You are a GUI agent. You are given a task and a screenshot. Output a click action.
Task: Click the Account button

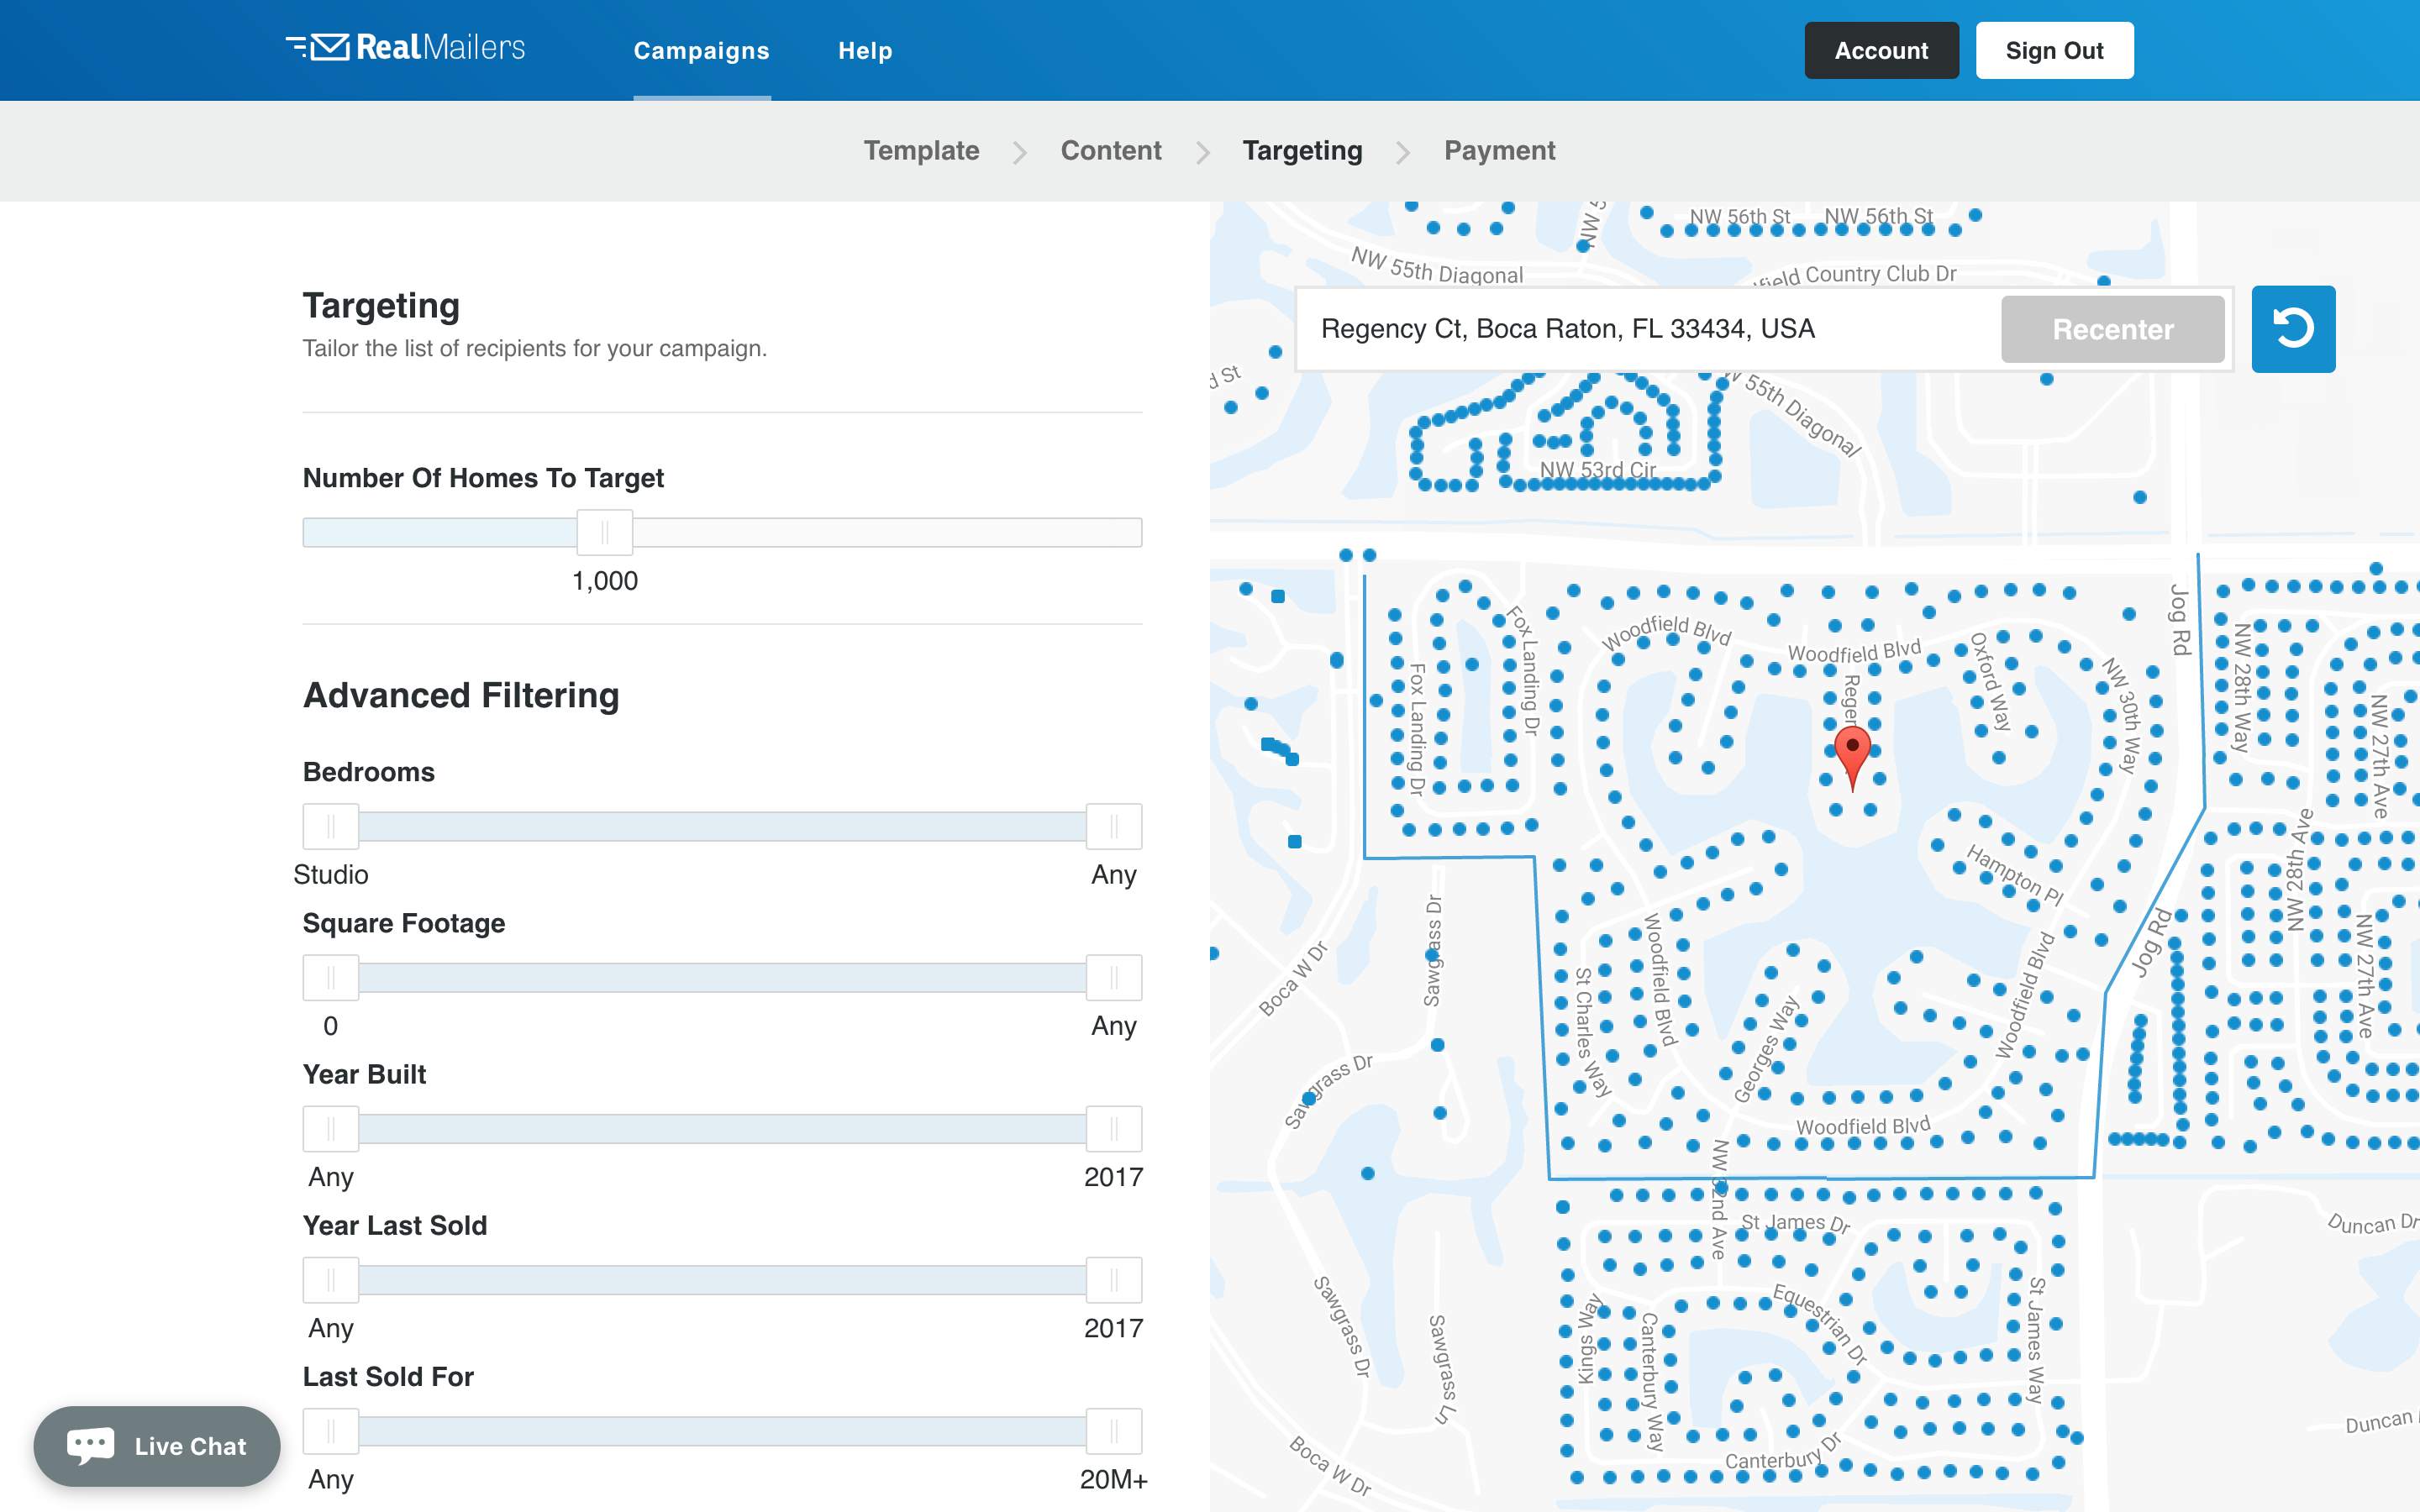(1880, 51)
